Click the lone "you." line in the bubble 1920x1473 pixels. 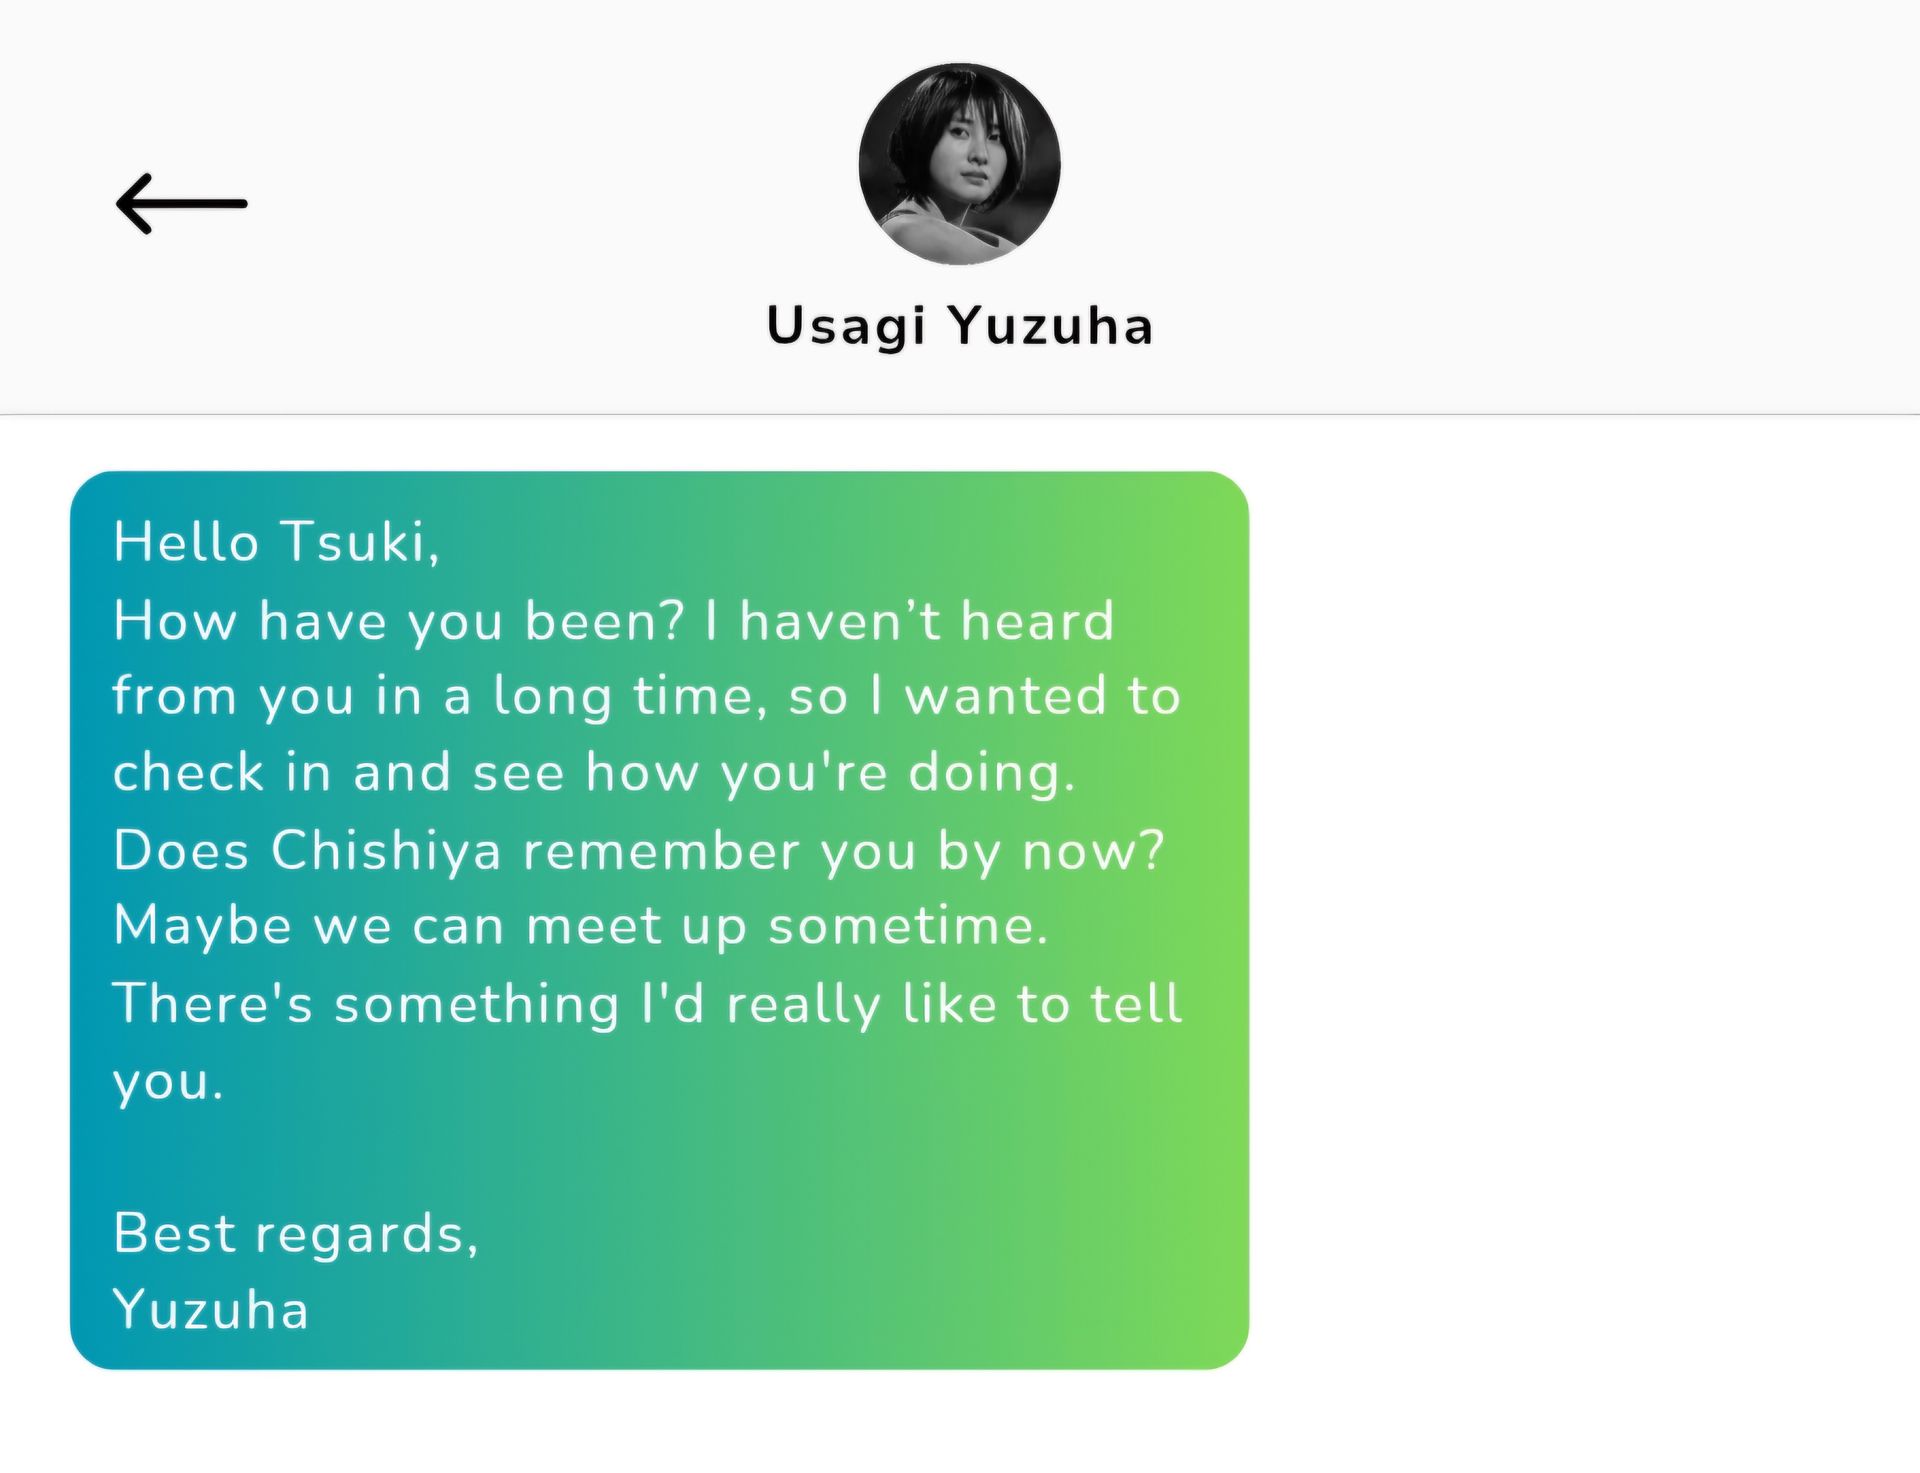click(168, 1082)
